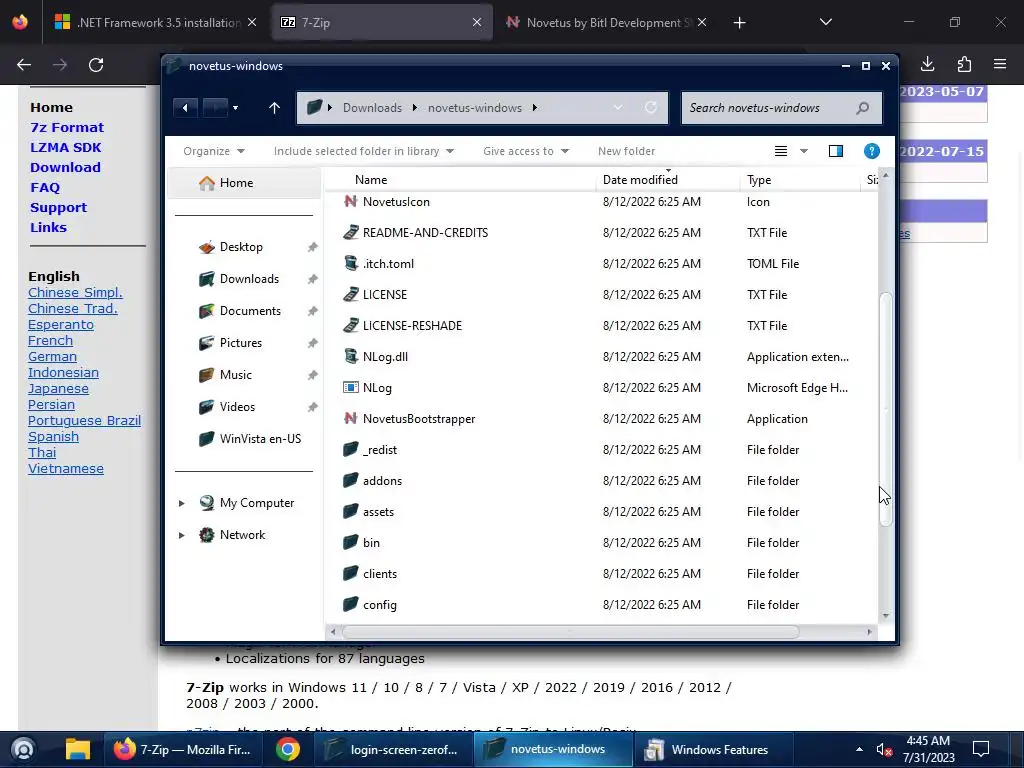Open File Explorer taskbar icon
Image resolution: width=1024 pixels, height=768 pixels.
78,749
